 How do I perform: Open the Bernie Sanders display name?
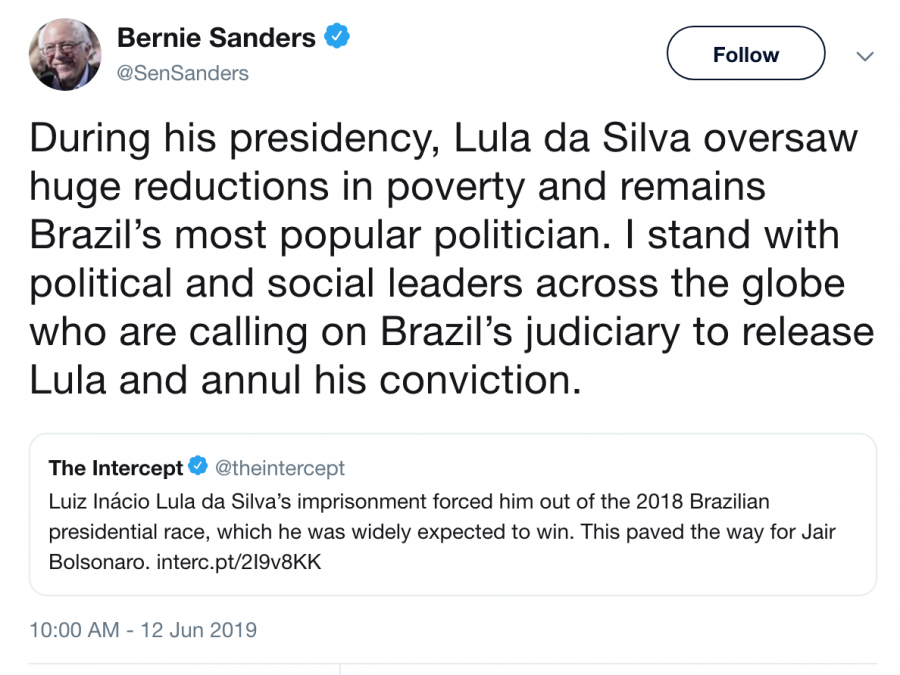point(216,39)
